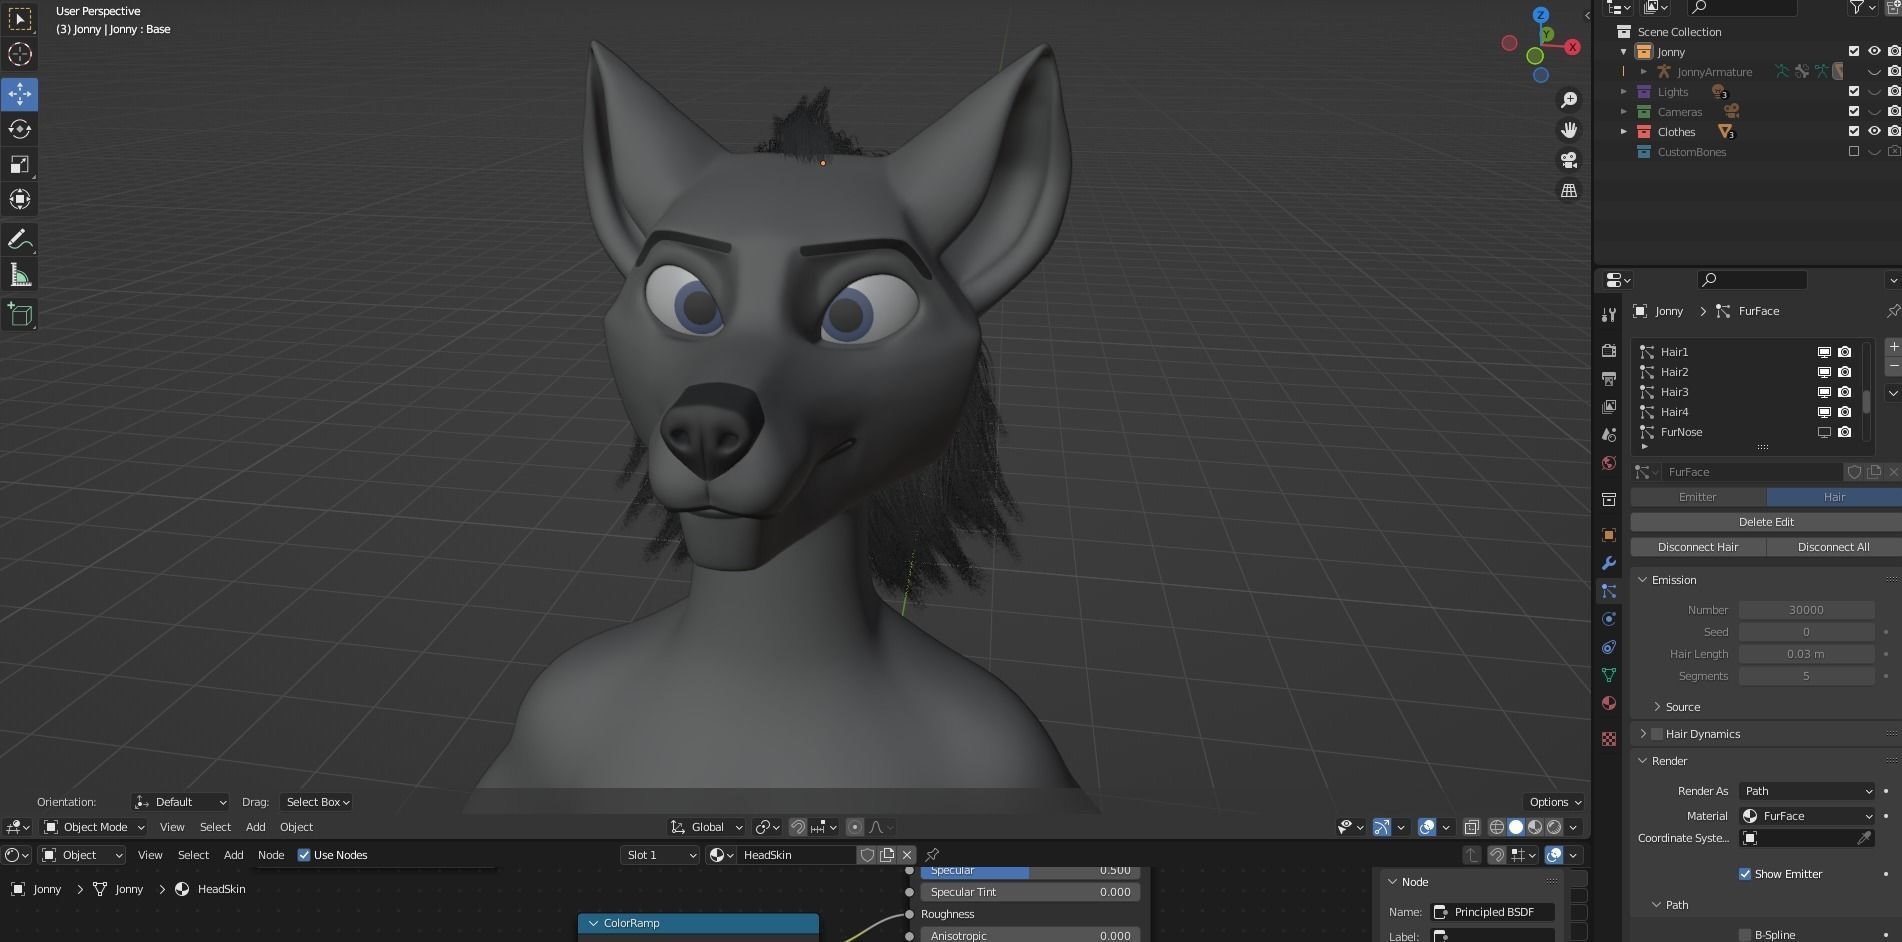This screenshot has height=942, width=1902.
Task: Select the Scale tool
Action: pyautogui.click(x=20, y=164)
